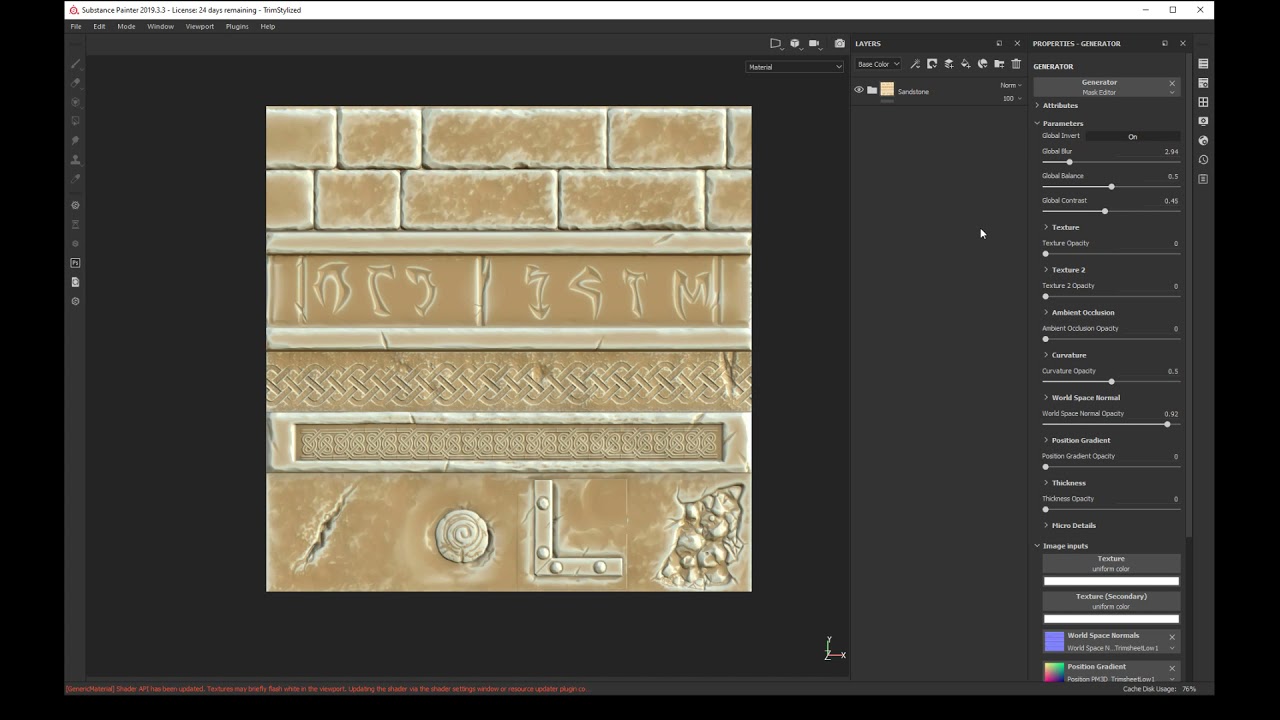This screenshot has height=720, width=1280.
Task: Select the Smudge tool
Action: pos(76,141)
